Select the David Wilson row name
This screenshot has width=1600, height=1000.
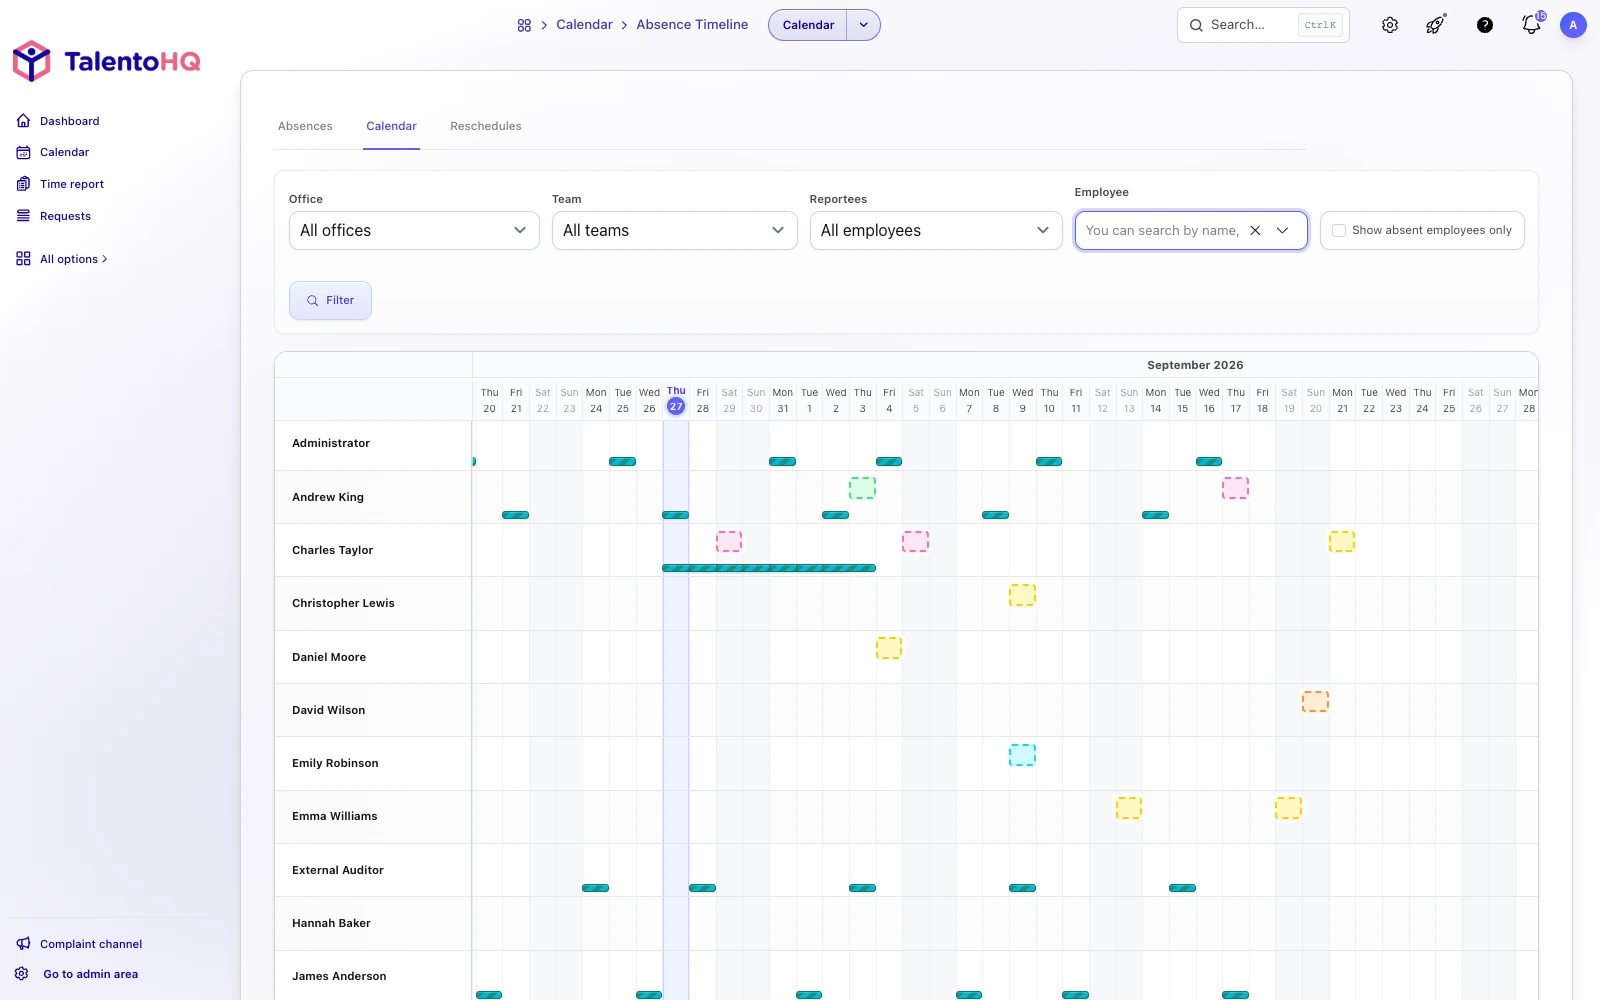click(x=328, y=710)
